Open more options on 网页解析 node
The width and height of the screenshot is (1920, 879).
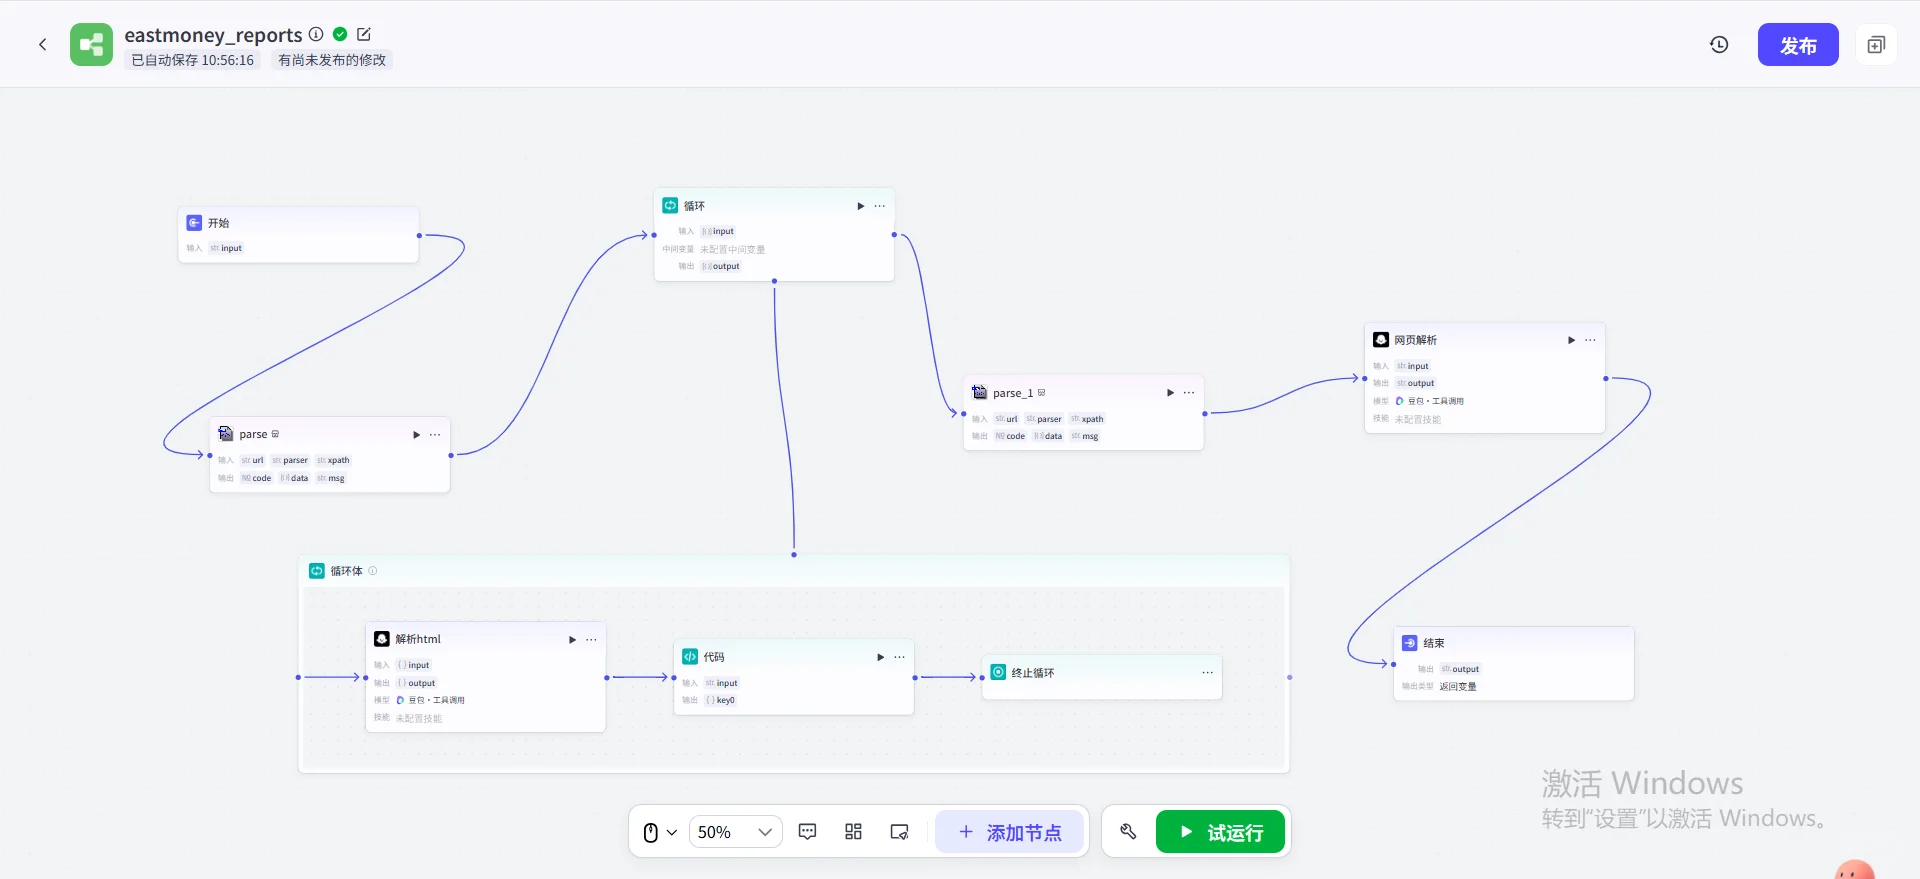pyautogui.click(x=1590, y=340)
